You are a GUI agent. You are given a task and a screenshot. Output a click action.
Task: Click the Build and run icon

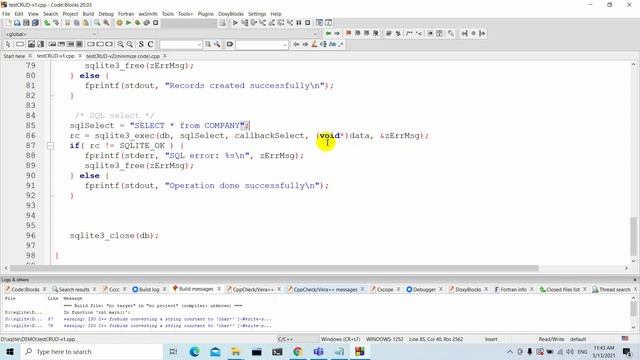[138, 23]
